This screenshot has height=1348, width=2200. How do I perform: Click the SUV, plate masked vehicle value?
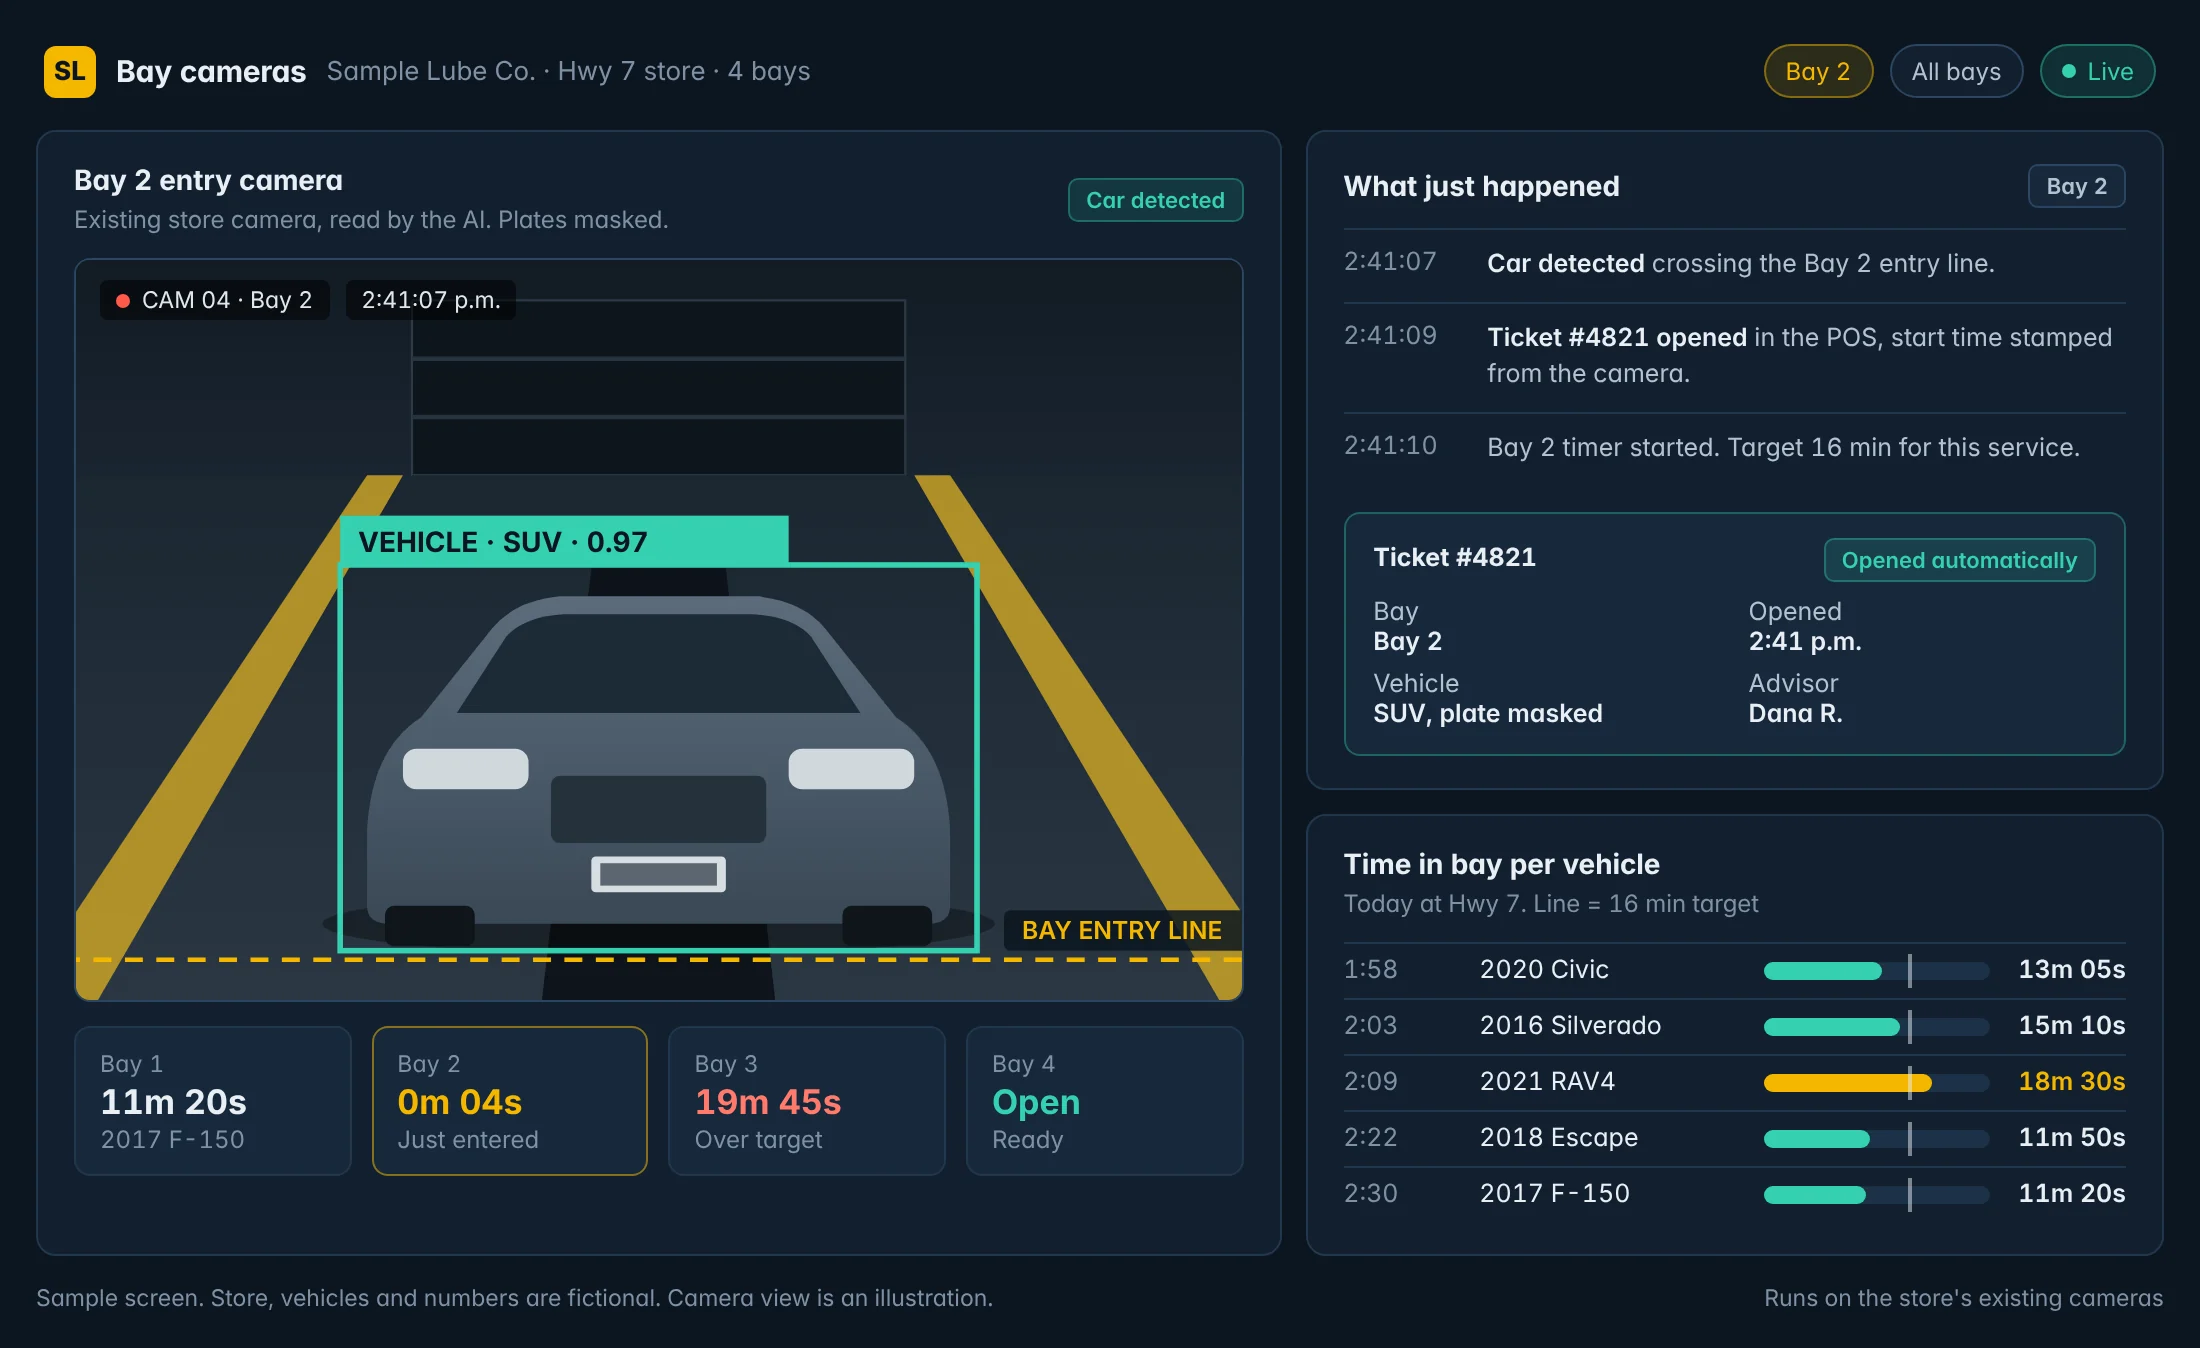tap(1487, 713)
